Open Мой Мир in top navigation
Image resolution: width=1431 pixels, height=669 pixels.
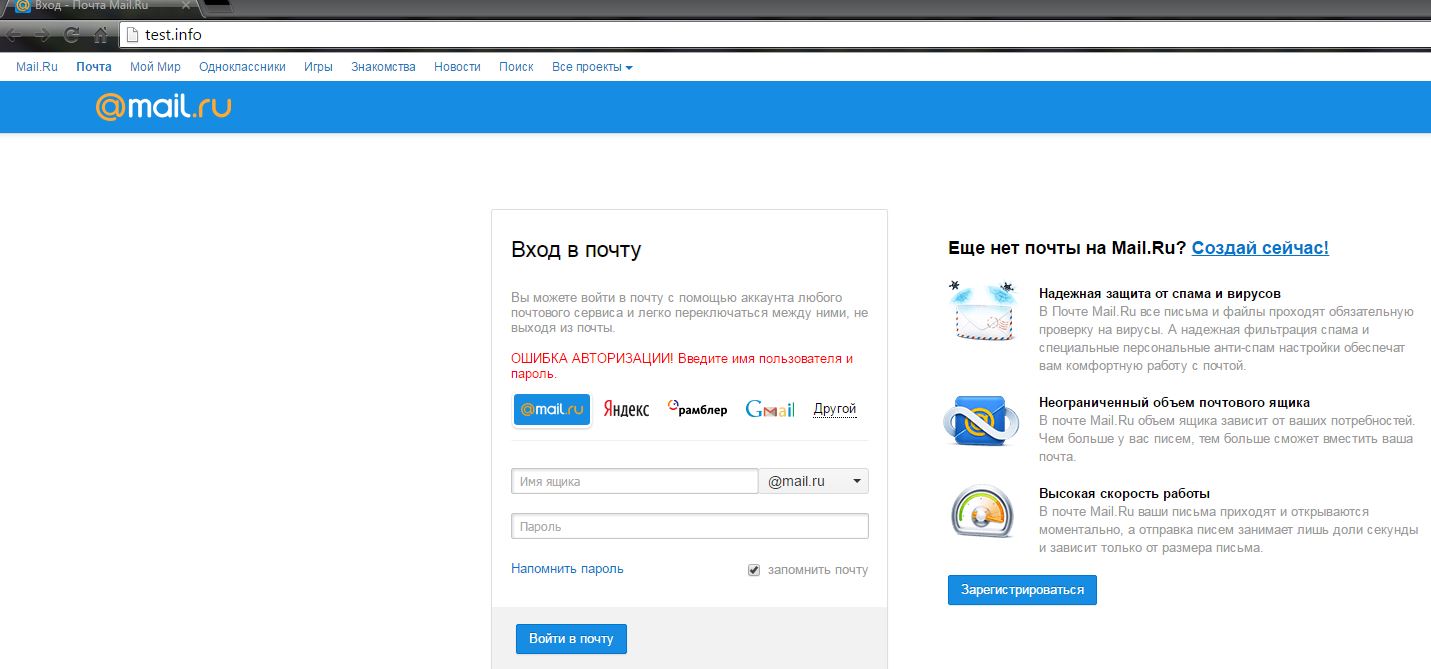coord(155,67)
